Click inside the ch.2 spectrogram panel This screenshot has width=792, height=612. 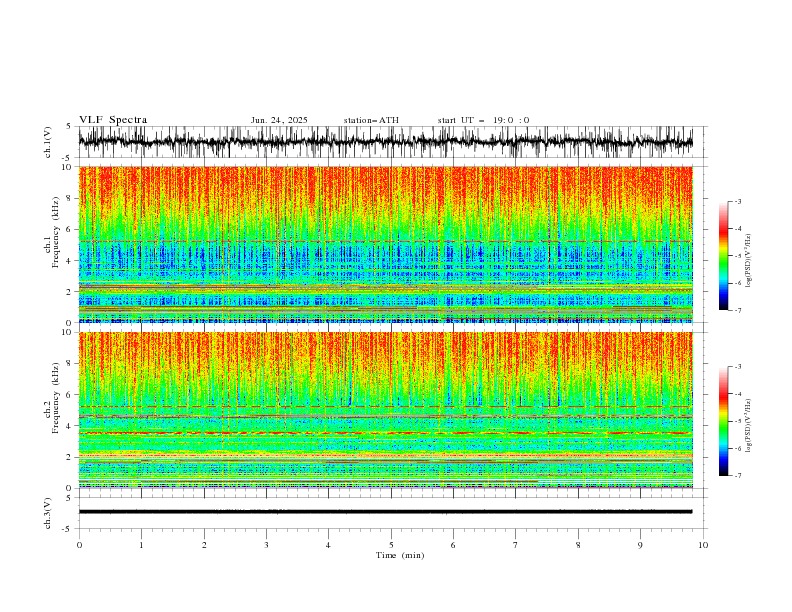pos(385,410)
